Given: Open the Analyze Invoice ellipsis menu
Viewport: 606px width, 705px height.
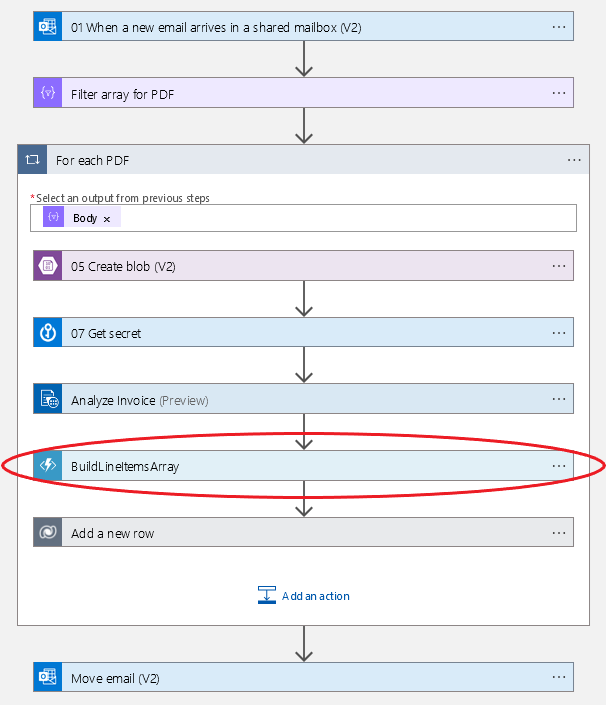Looking at the screenshot, I should (559, 400).
